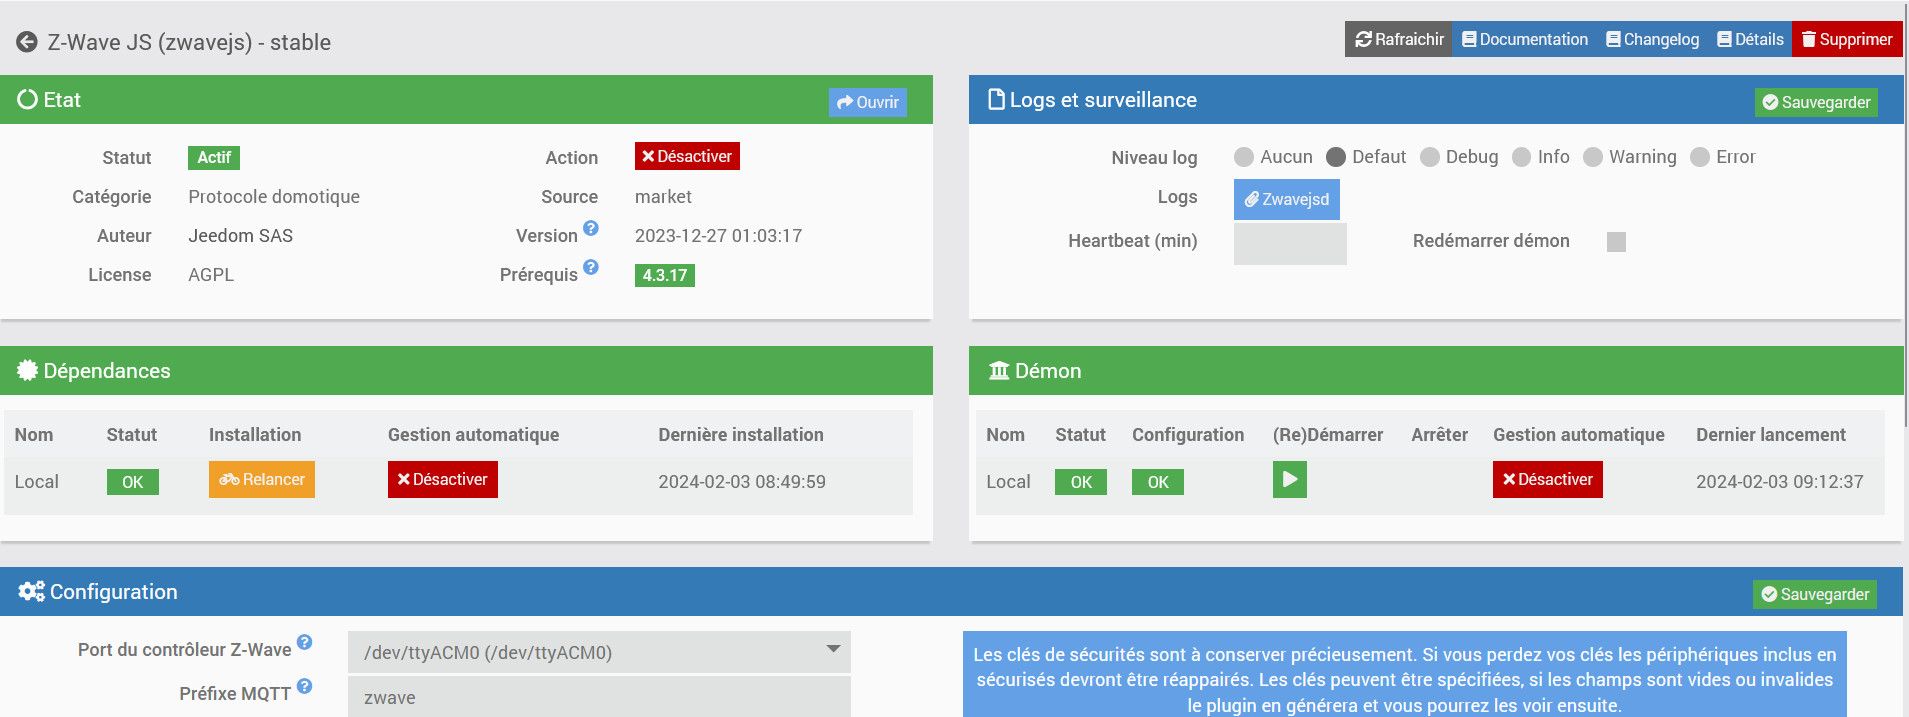Click the back arrow next to Z-Wave JS
1909x717 pixels.
pos(27,42)
